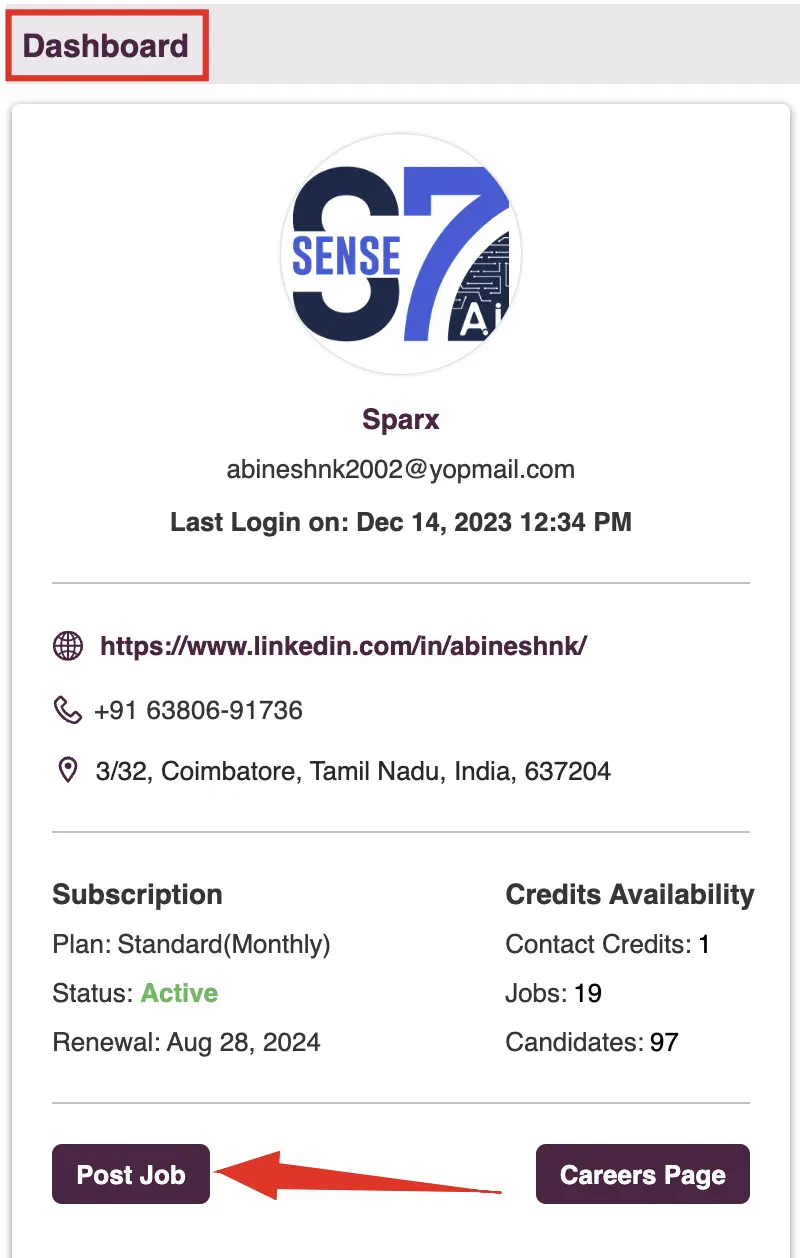Click the Coimbatore address text

tap(353, 772)
